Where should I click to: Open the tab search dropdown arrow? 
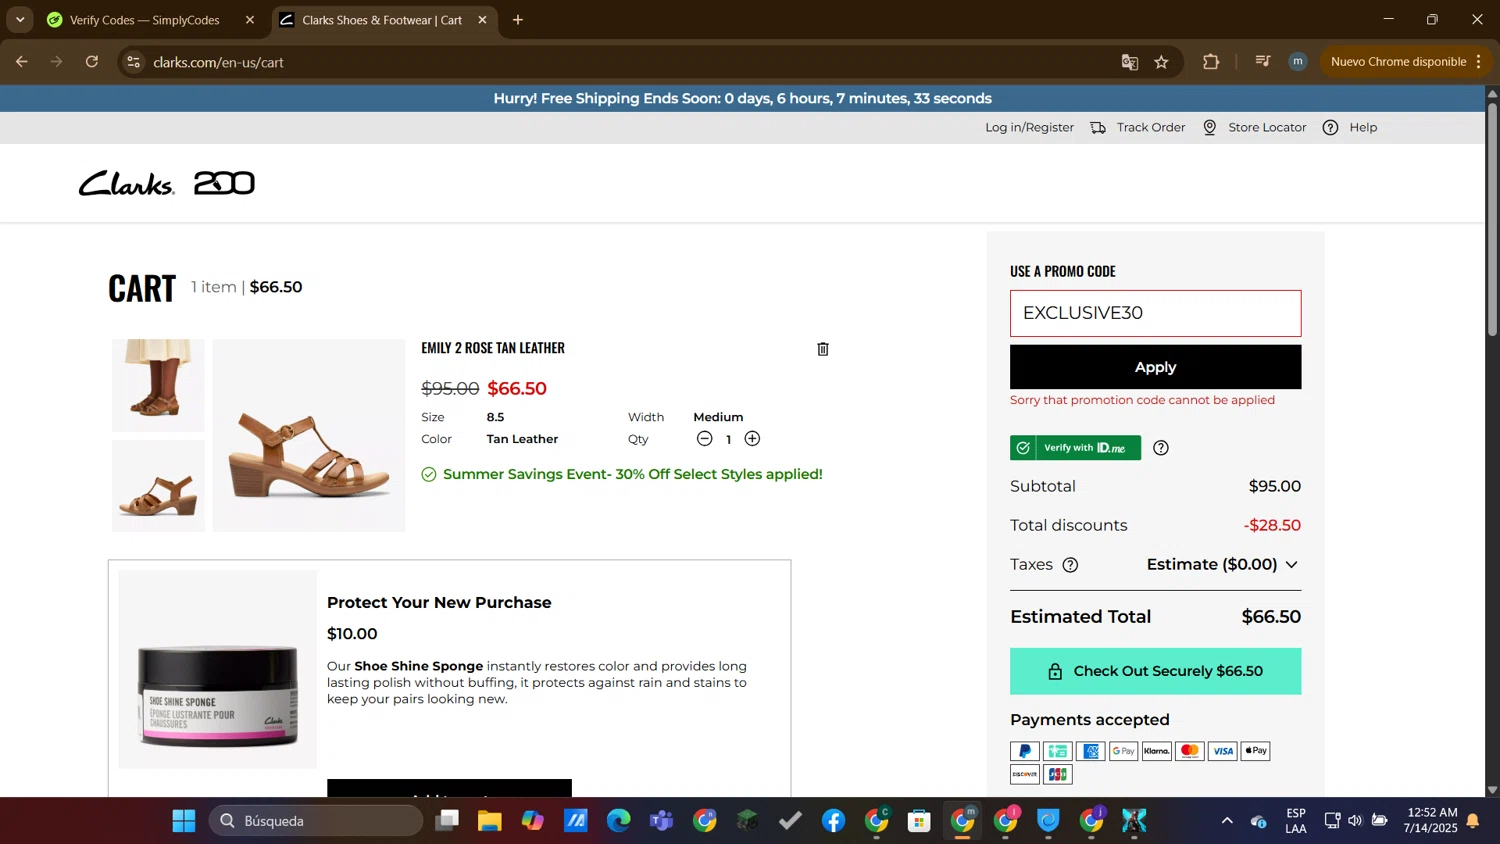(x=20, y=20)
